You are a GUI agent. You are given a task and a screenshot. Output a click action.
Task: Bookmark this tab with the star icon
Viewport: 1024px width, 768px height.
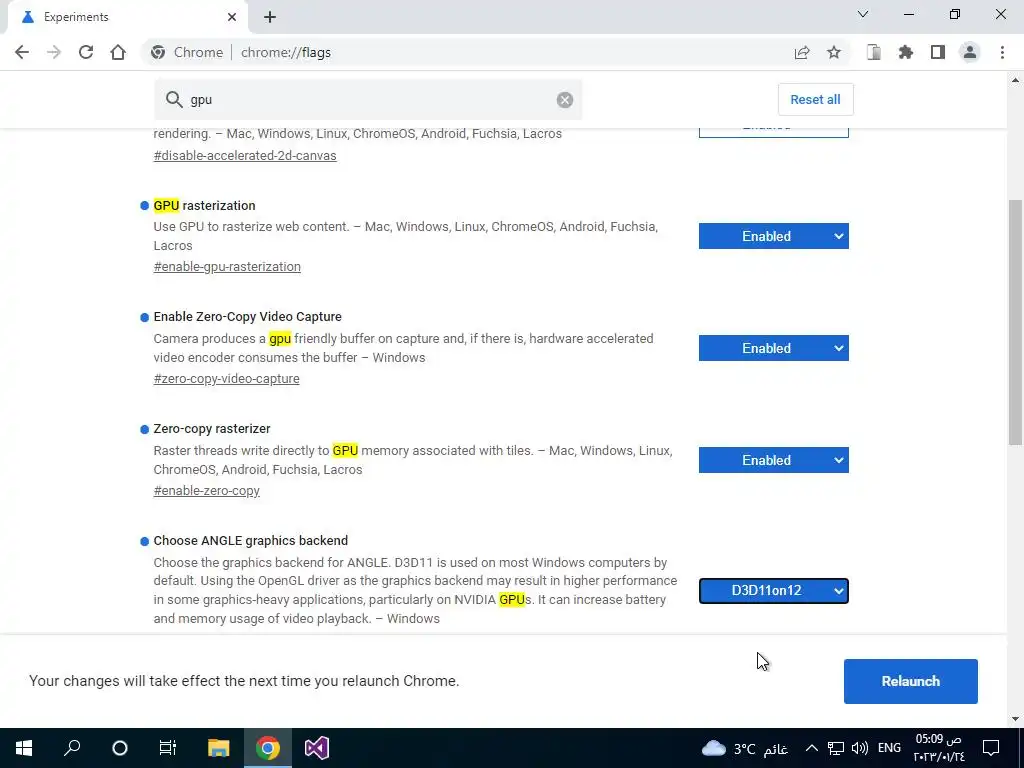834,52
